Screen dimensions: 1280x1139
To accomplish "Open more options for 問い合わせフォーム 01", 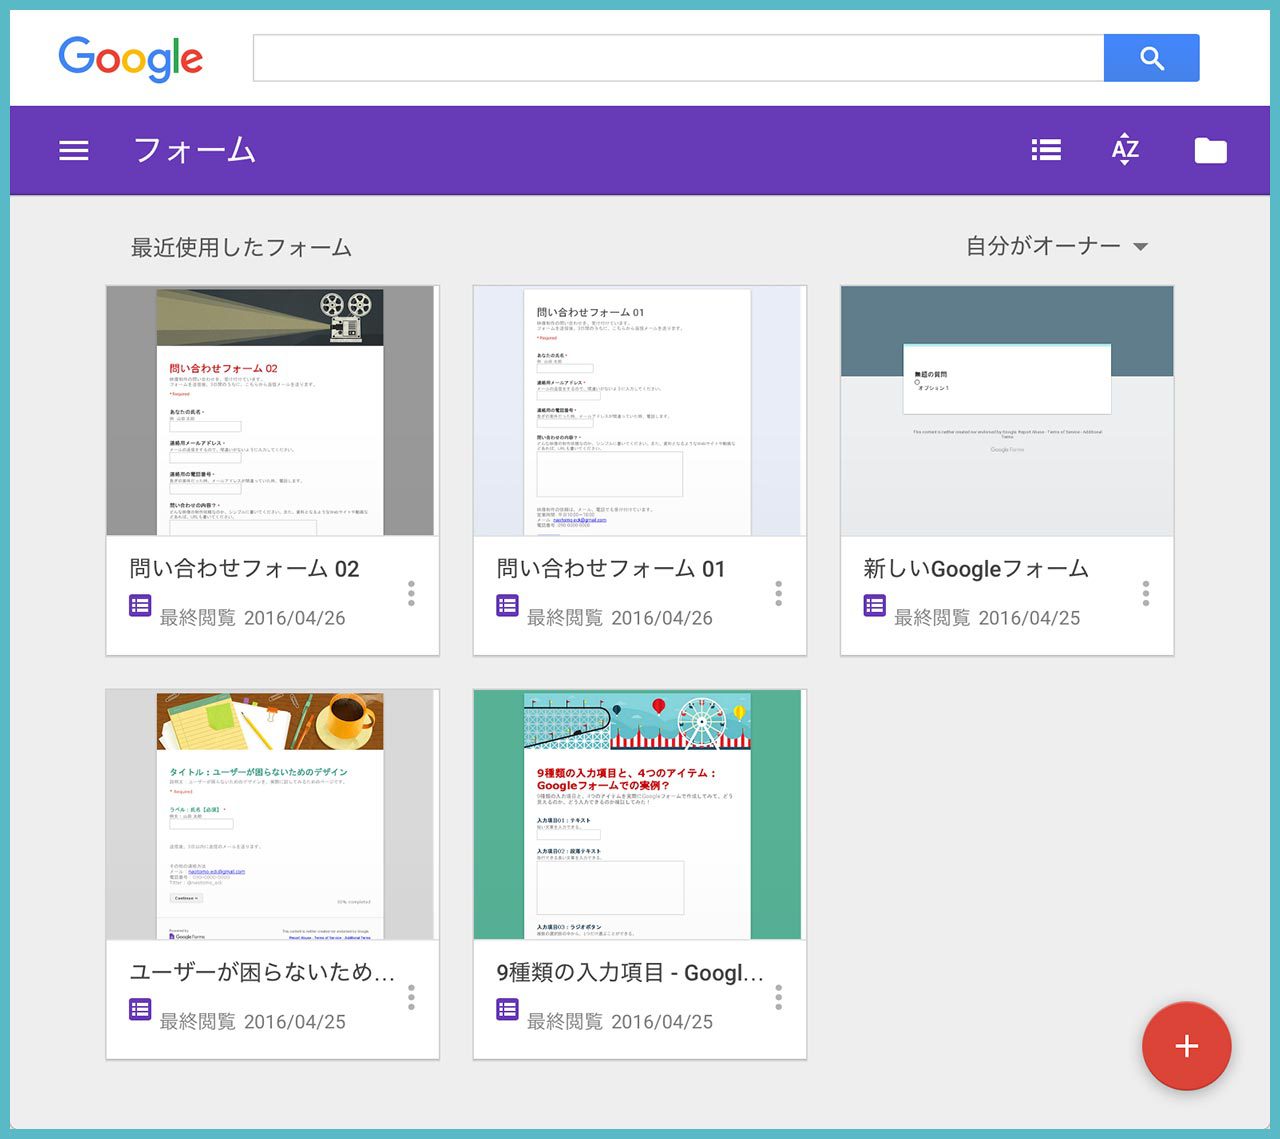I will [778, 593].
